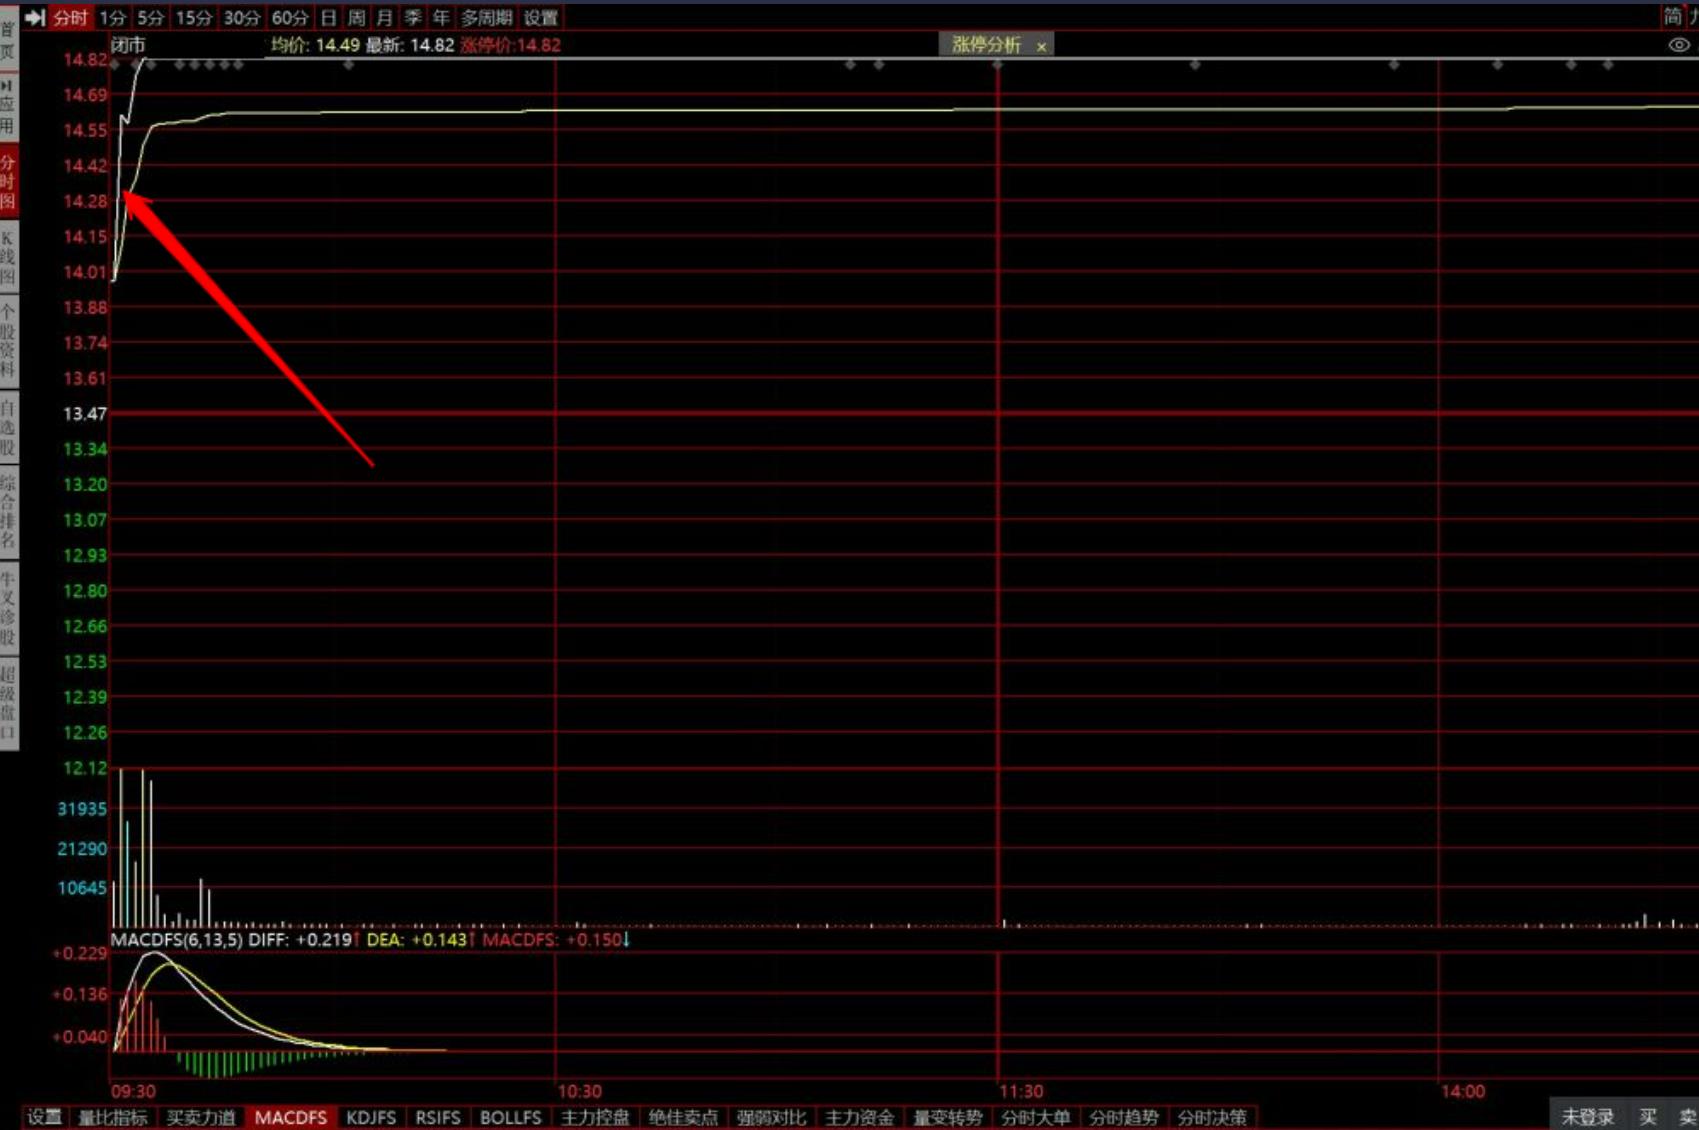Click 设置 in the bottom indicator bar
The width and height of the screenshot is (1699, 1130).
pos(44,1117)
